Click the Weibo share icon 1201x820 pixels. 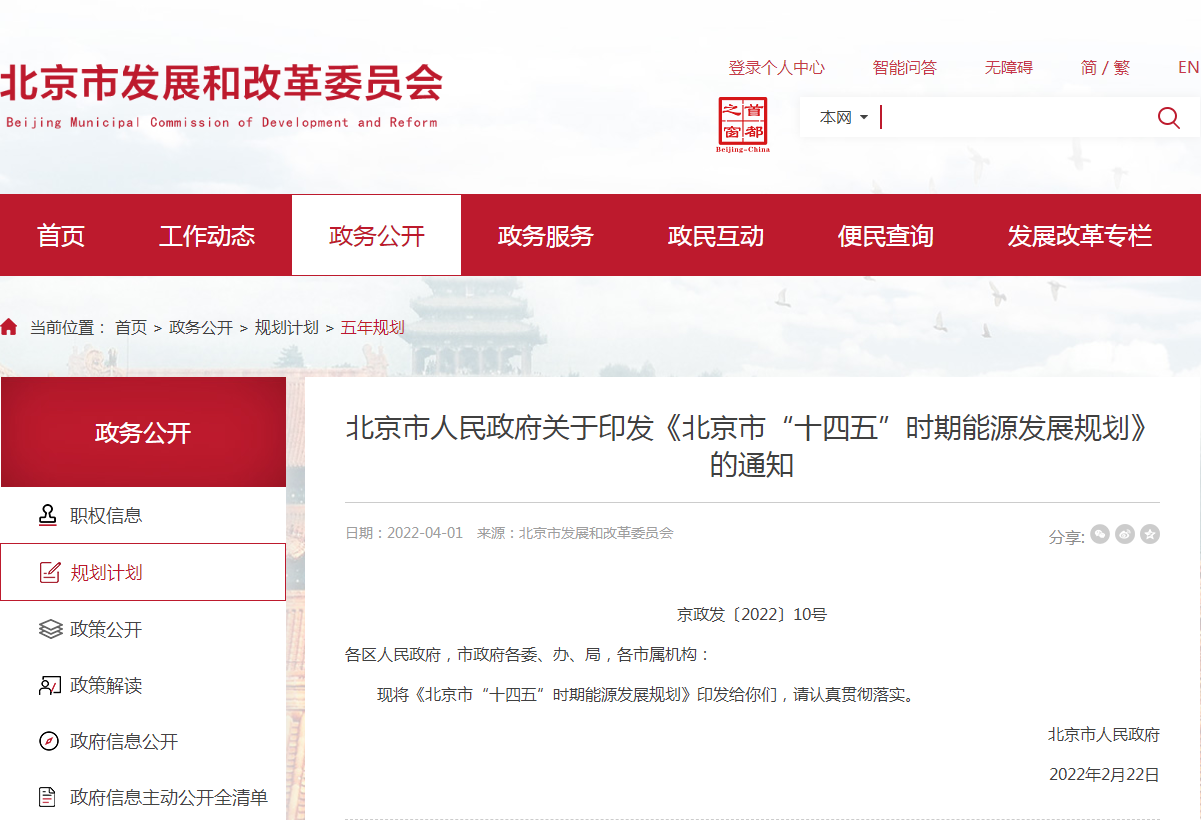[x=1126, y=536]
